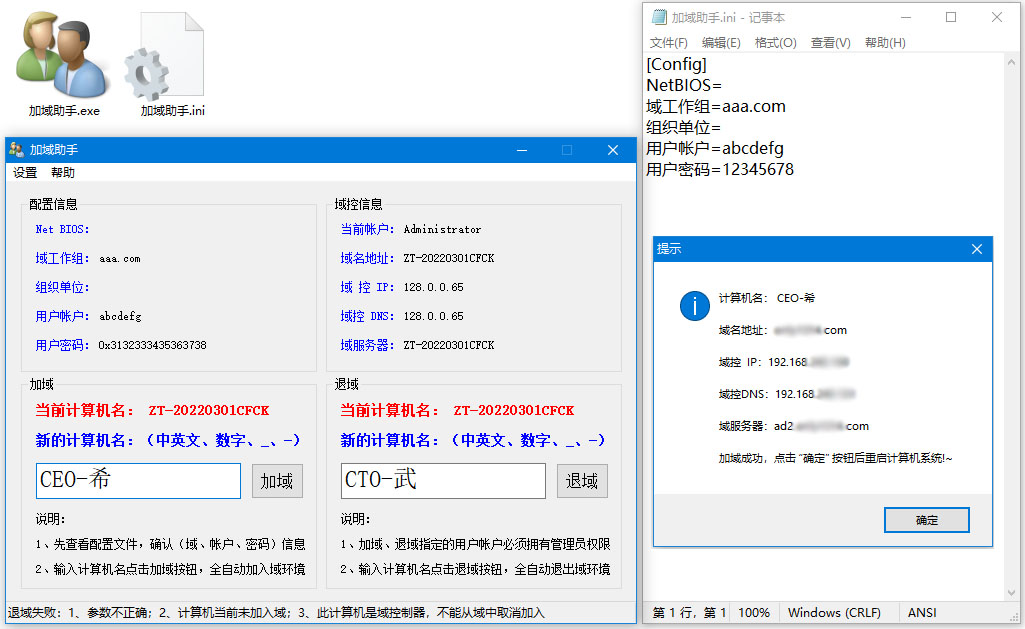Screen dimensions: 1025x629
Task: Click the 加域助手 window title bar icon
Action: click(17, 149)
